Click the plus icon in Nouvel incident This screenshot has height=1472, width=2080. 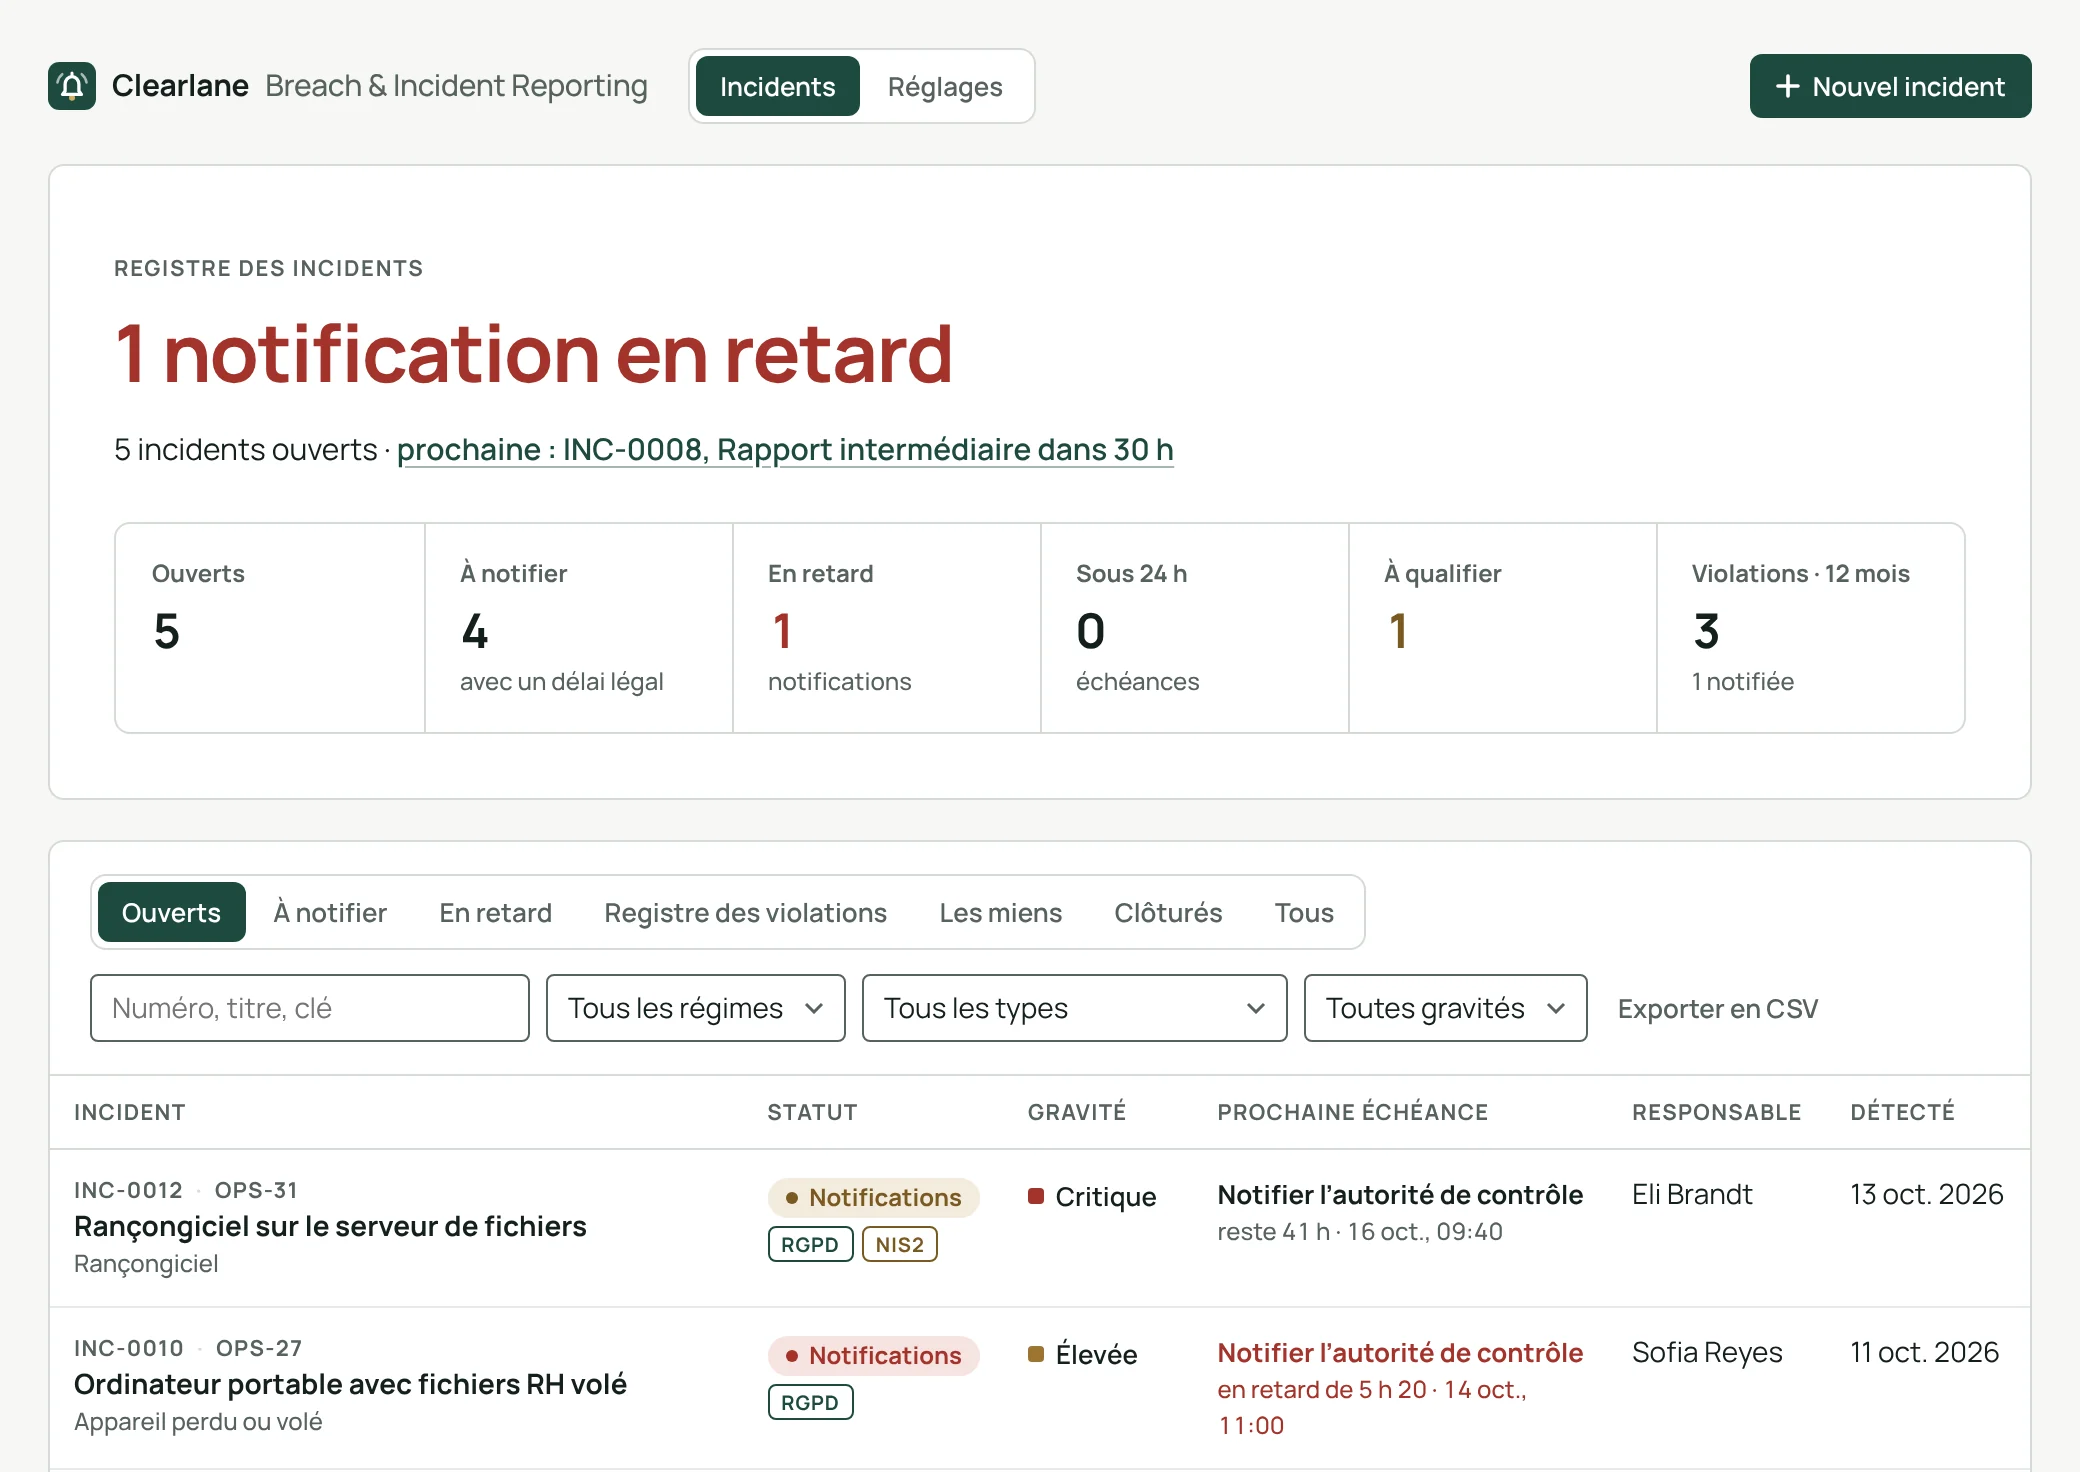click(x=1787, y=87)
